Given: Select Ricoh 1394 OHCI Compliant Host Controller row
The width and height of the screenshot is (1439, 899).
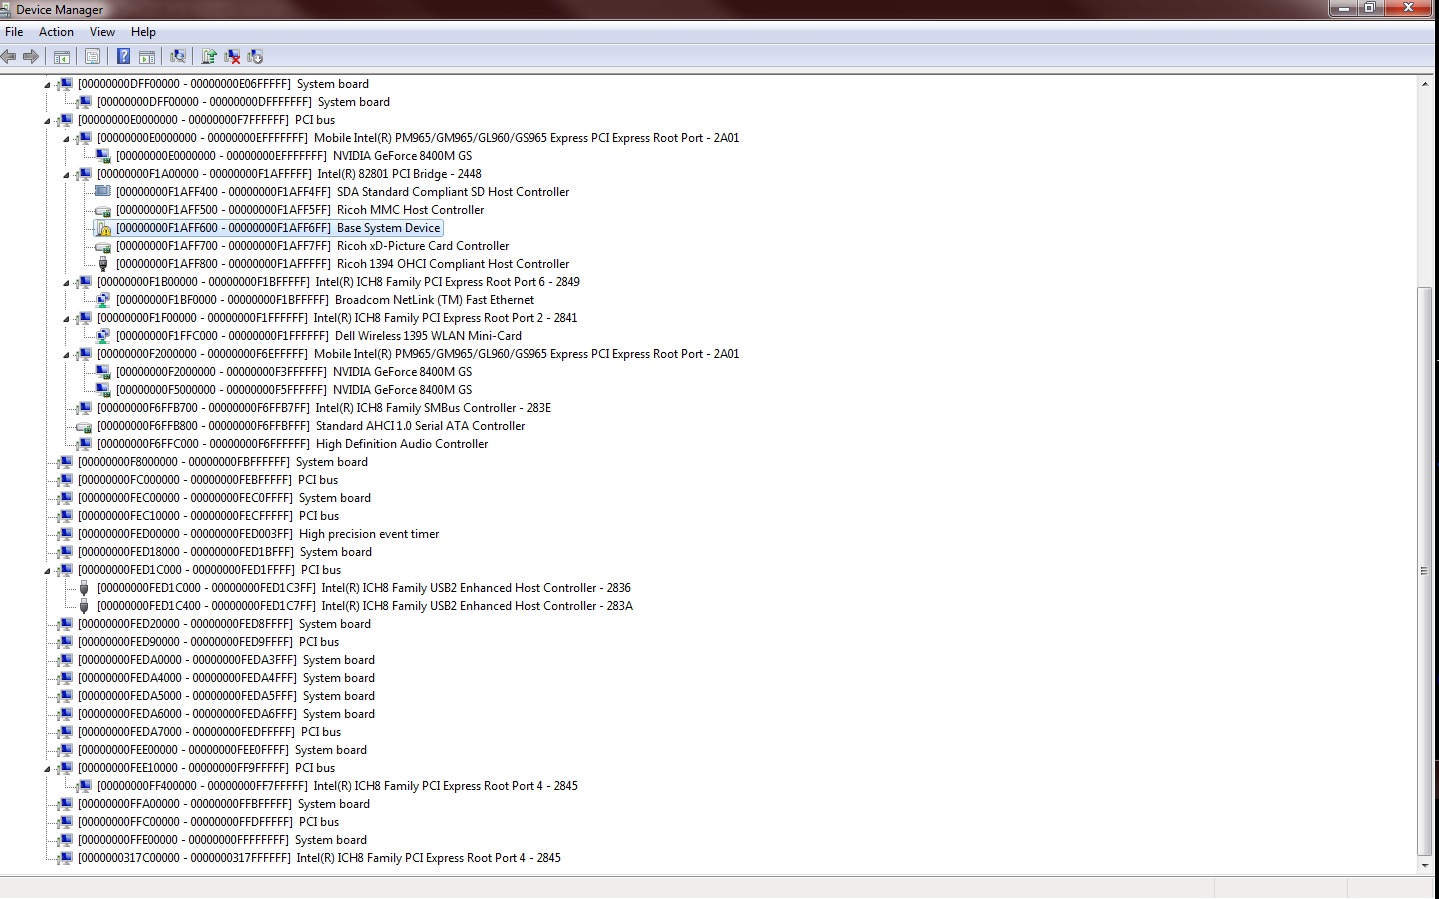Looking at the screenshot, I should pos(343,264).
